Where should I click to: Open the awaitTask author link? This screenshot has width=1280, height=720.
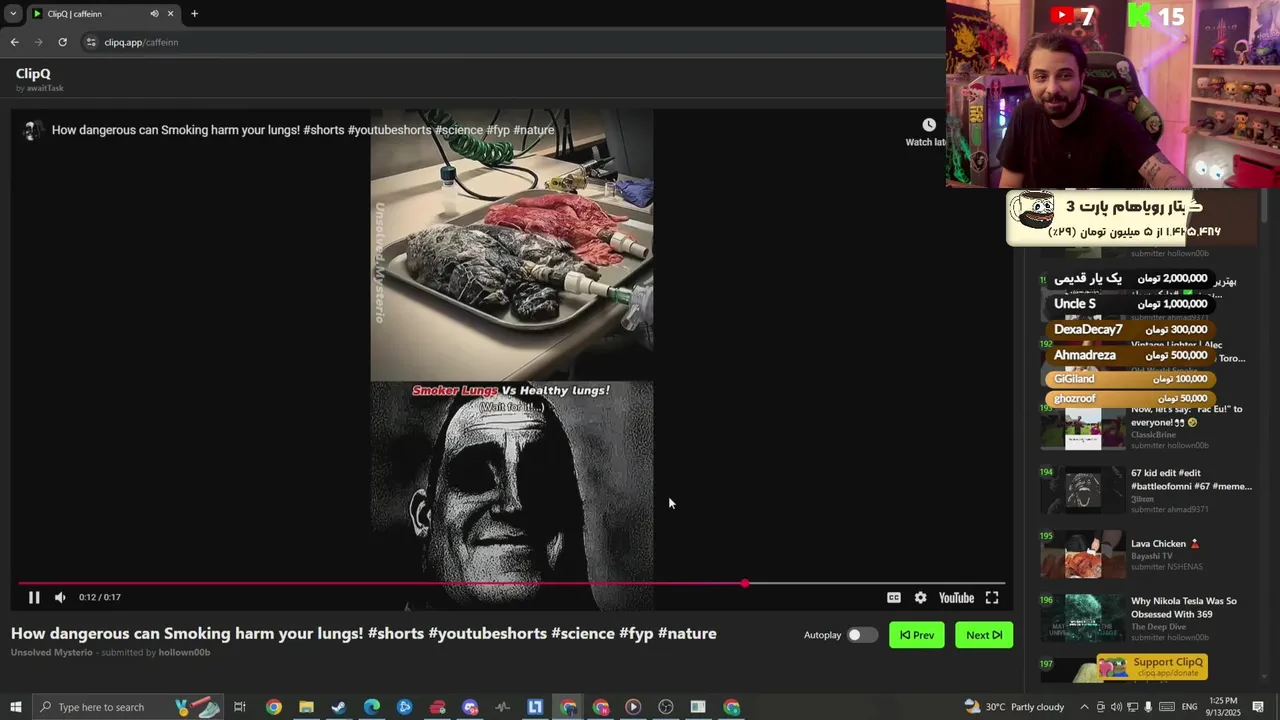pyautogui.click(x=45, y=88)
